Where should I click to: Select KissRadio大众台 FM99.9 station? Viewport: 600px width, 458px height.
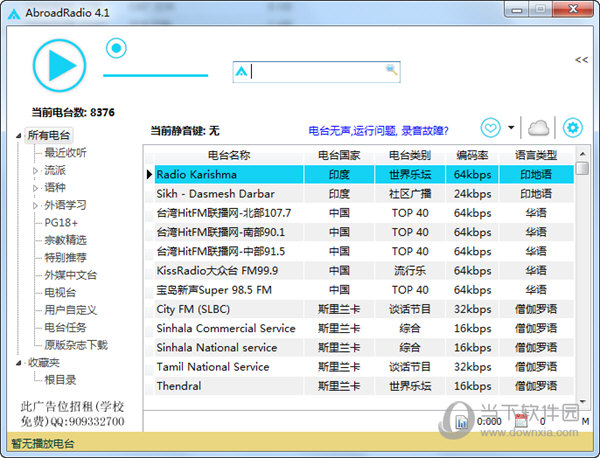pyautogui.click(x=360, y=271)
